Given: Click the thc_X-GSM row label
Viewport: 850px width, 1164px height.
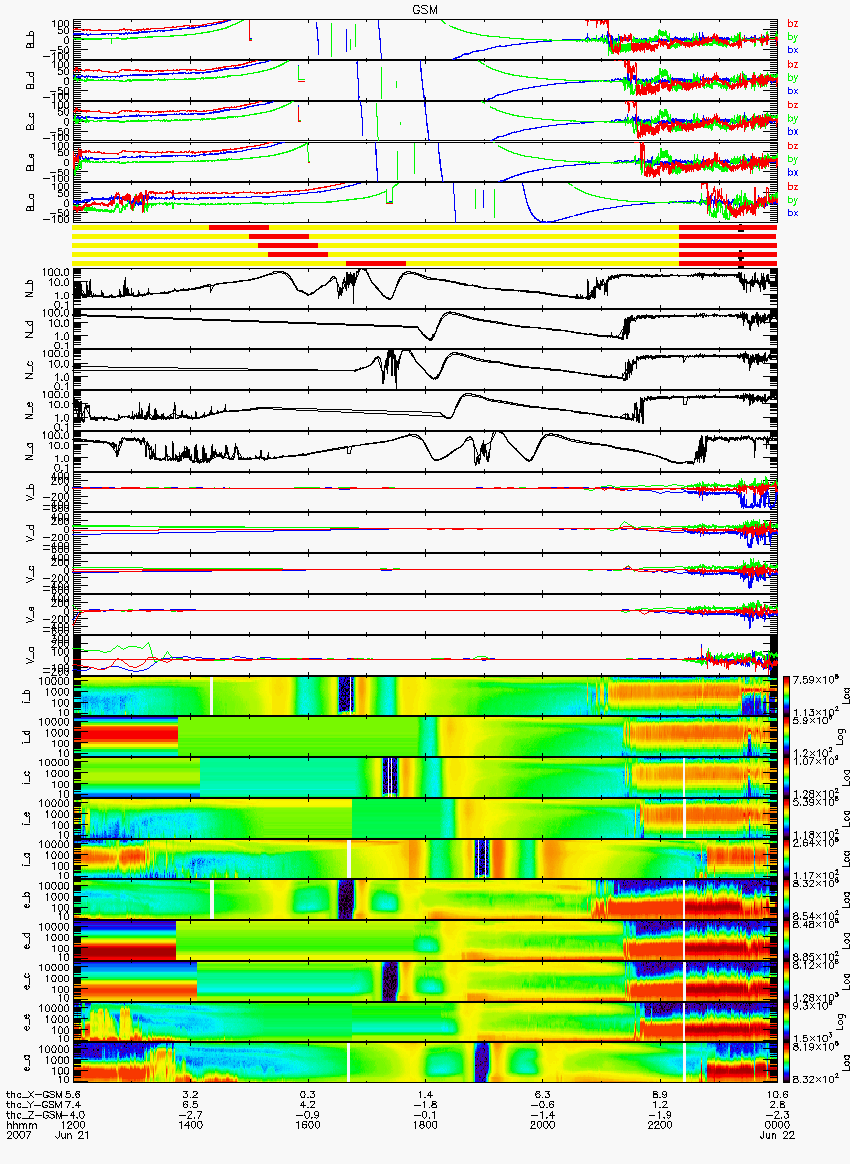Looking at the screenshot, I should (34, 1094).
